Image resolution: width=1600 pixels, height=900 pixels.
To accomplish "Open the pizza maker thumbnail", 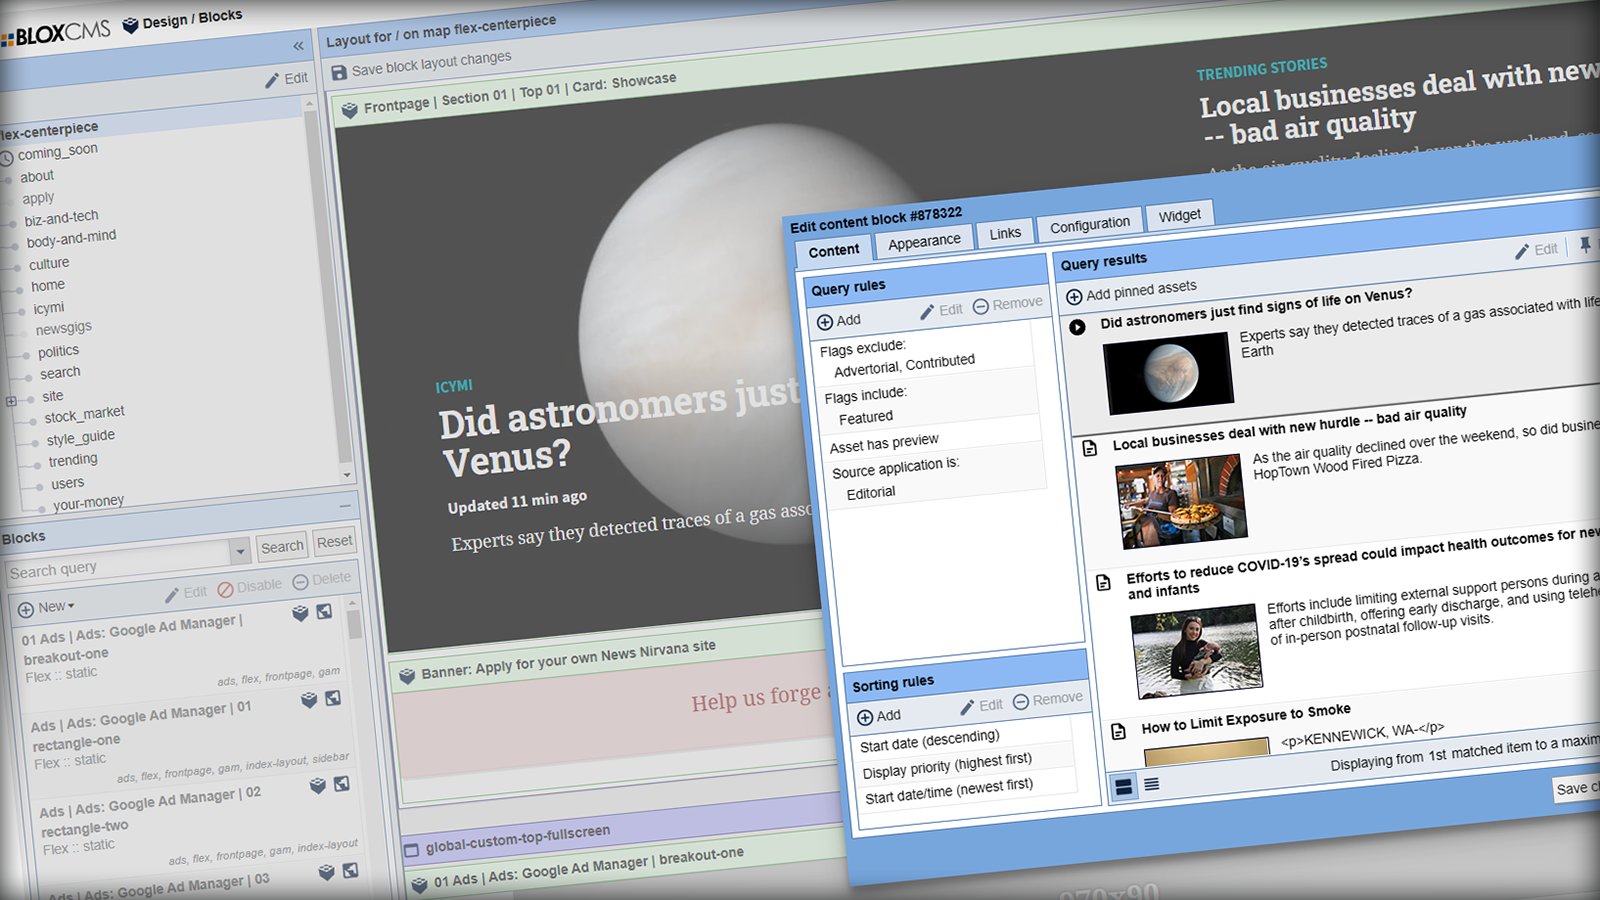I will click(1182, 501).
